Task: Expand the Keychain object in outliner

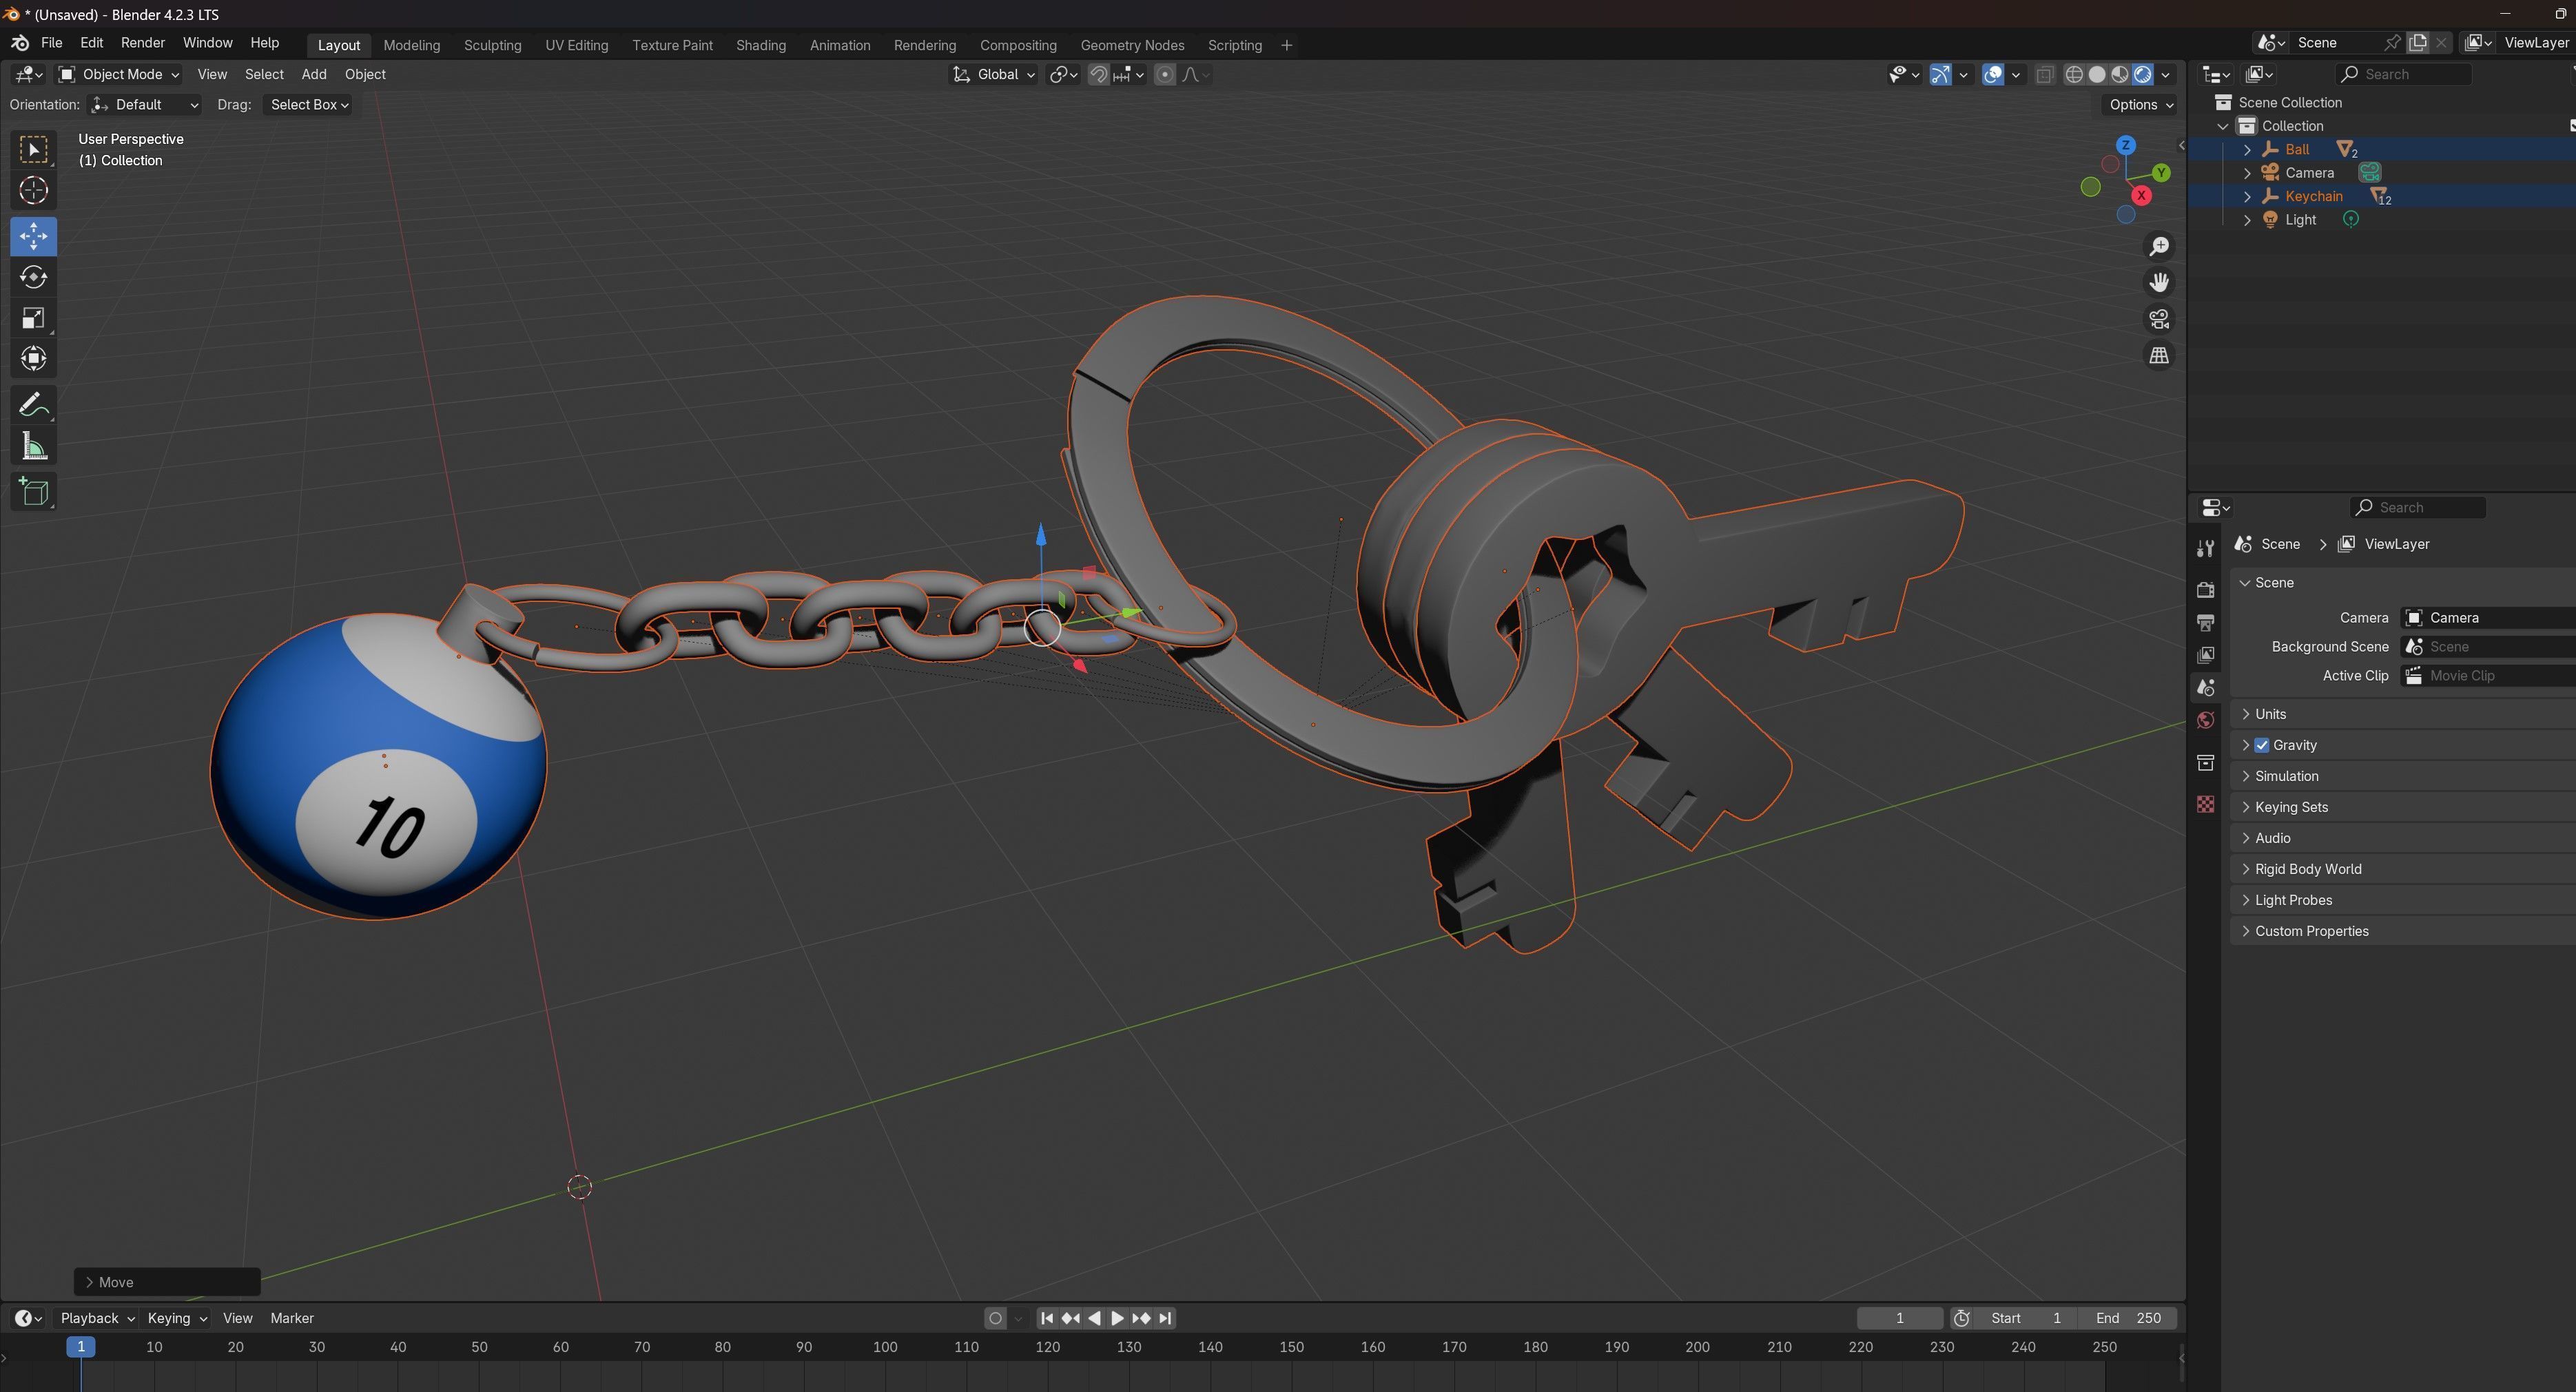Action: pos(2247,196)
